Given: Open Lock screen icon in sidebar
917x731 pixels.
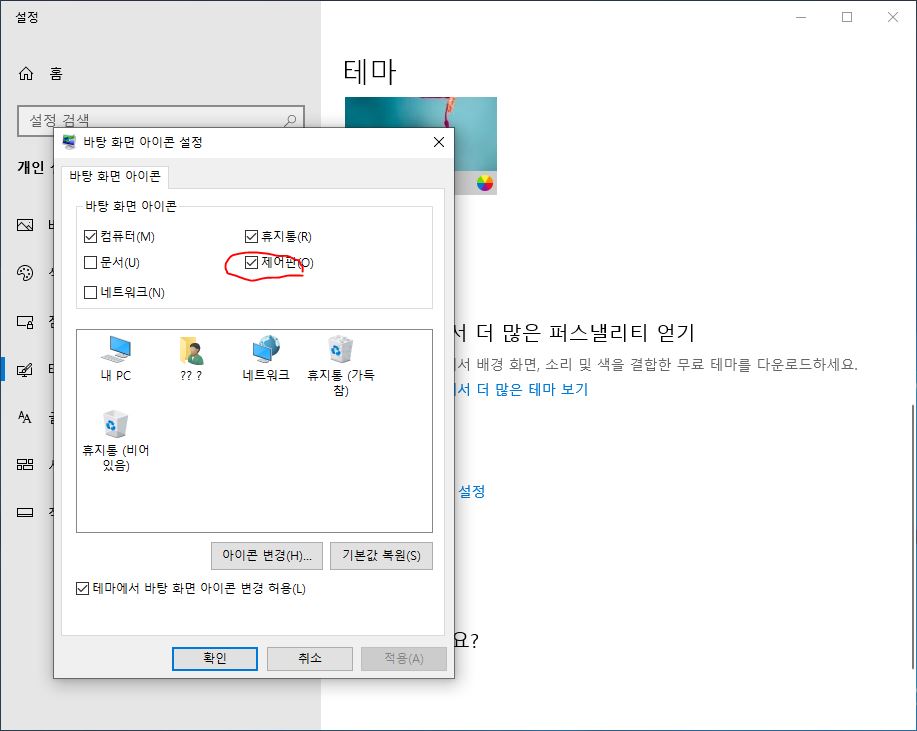Looking at the screenshot, I should tap(25, 322).
